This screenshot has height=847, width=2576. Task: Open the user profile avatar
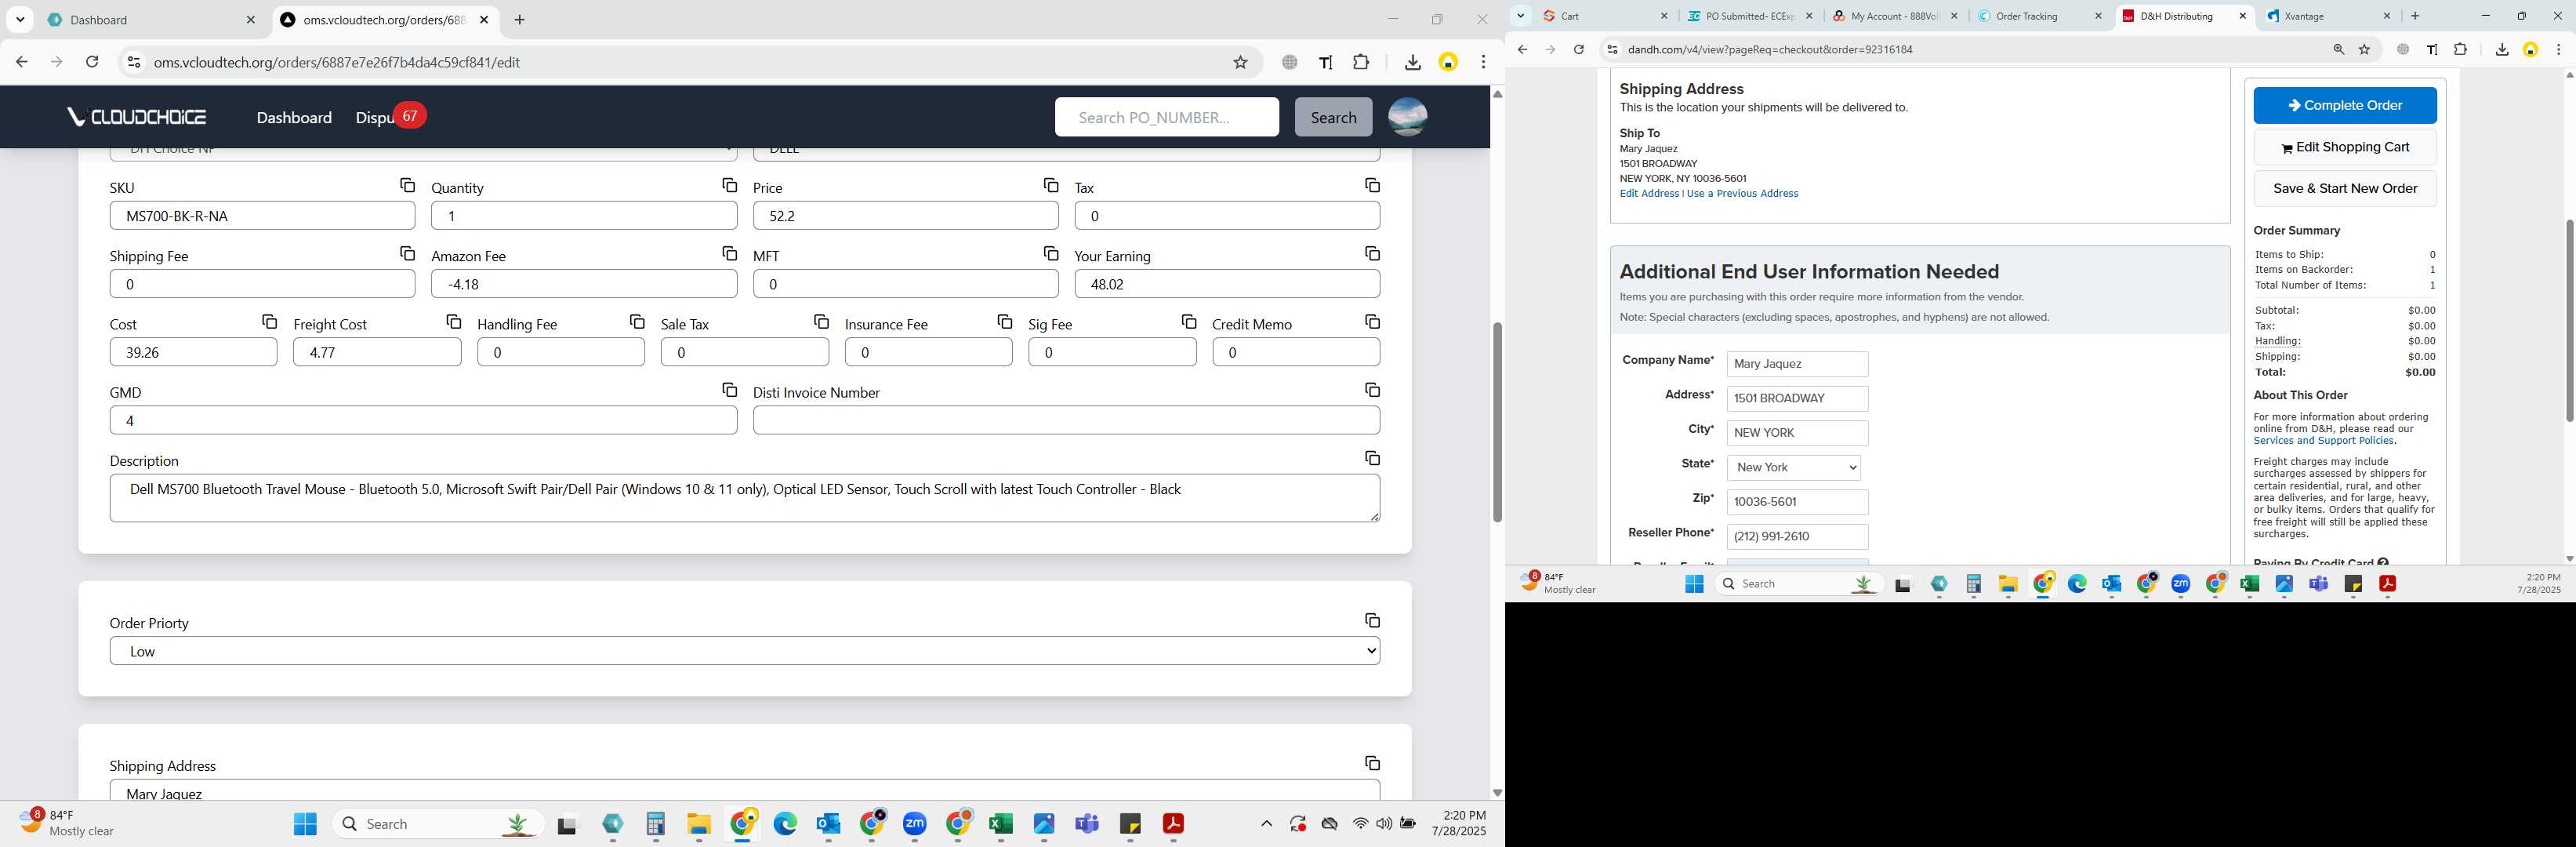point(1407,117)
